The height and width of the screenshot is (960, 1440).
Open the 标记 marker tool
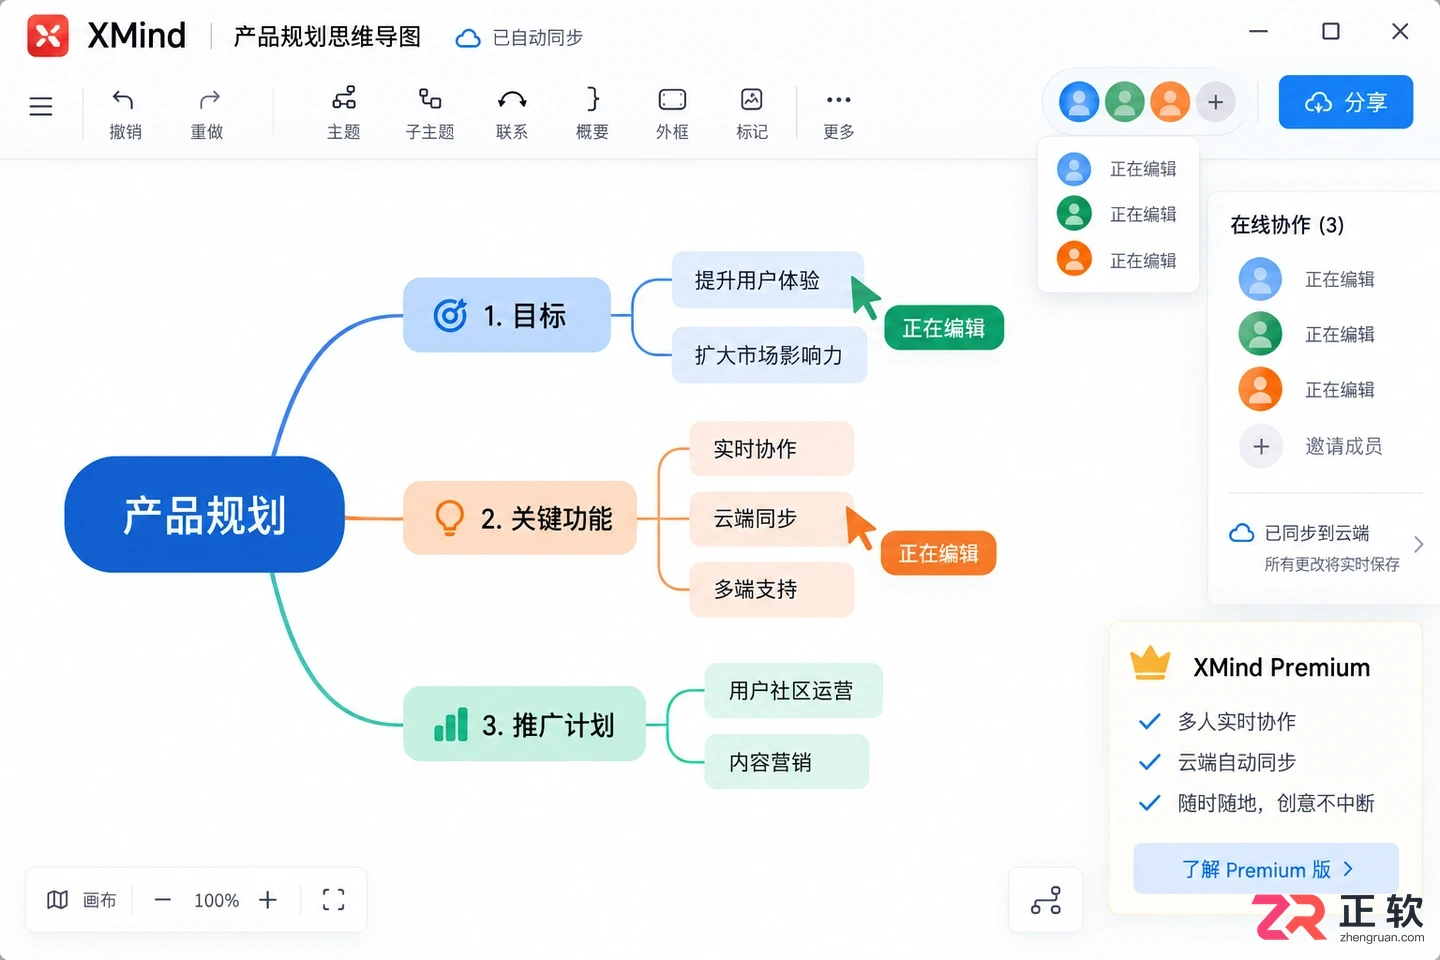[x=752, y=113]
